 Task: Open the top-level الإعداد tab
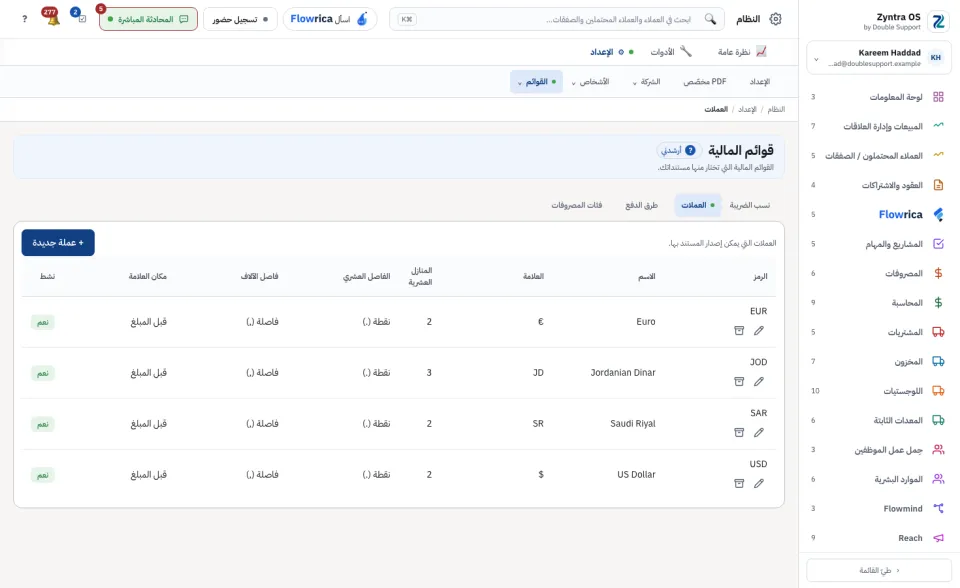pos(611,51)
